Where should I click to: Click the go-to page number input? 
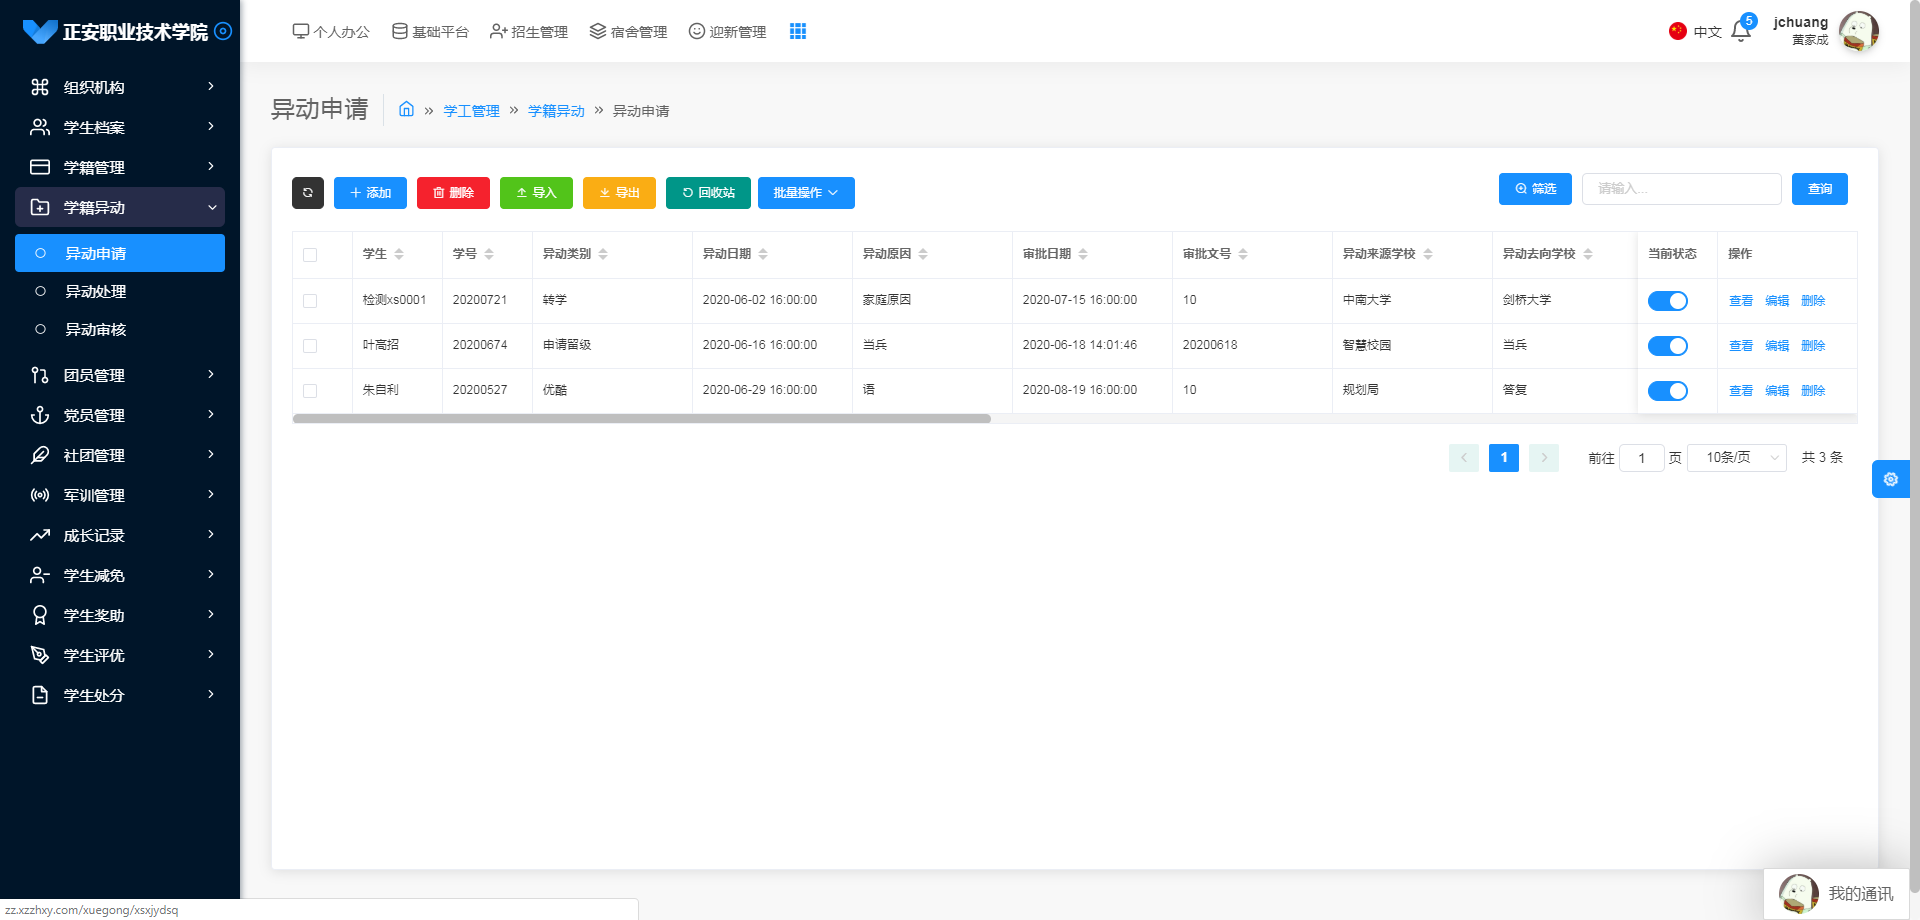click(1642, 458)
